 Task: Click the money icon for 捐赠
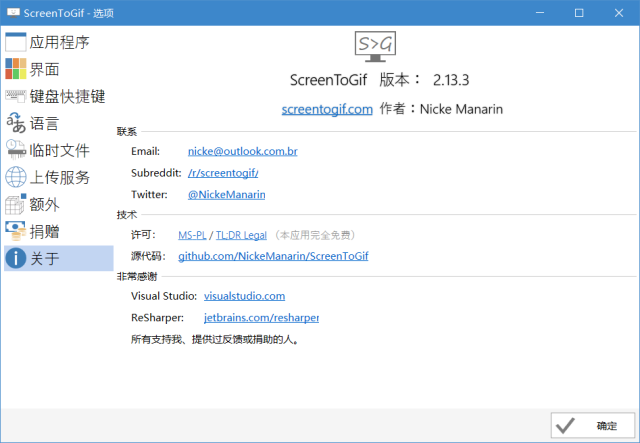(x=16, y=231)
